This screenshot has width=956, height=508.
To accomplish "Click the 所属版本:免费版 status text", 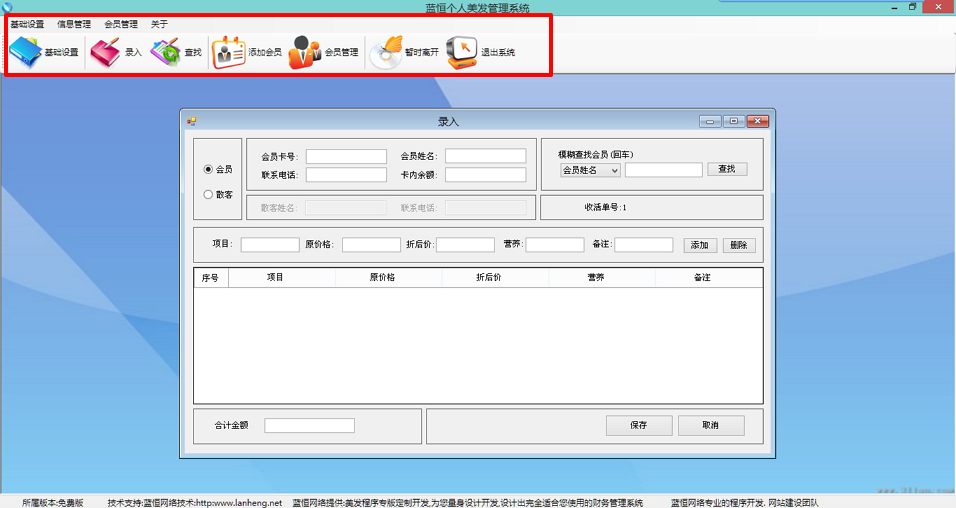I will pyautogui.click(x=52, y=503).
